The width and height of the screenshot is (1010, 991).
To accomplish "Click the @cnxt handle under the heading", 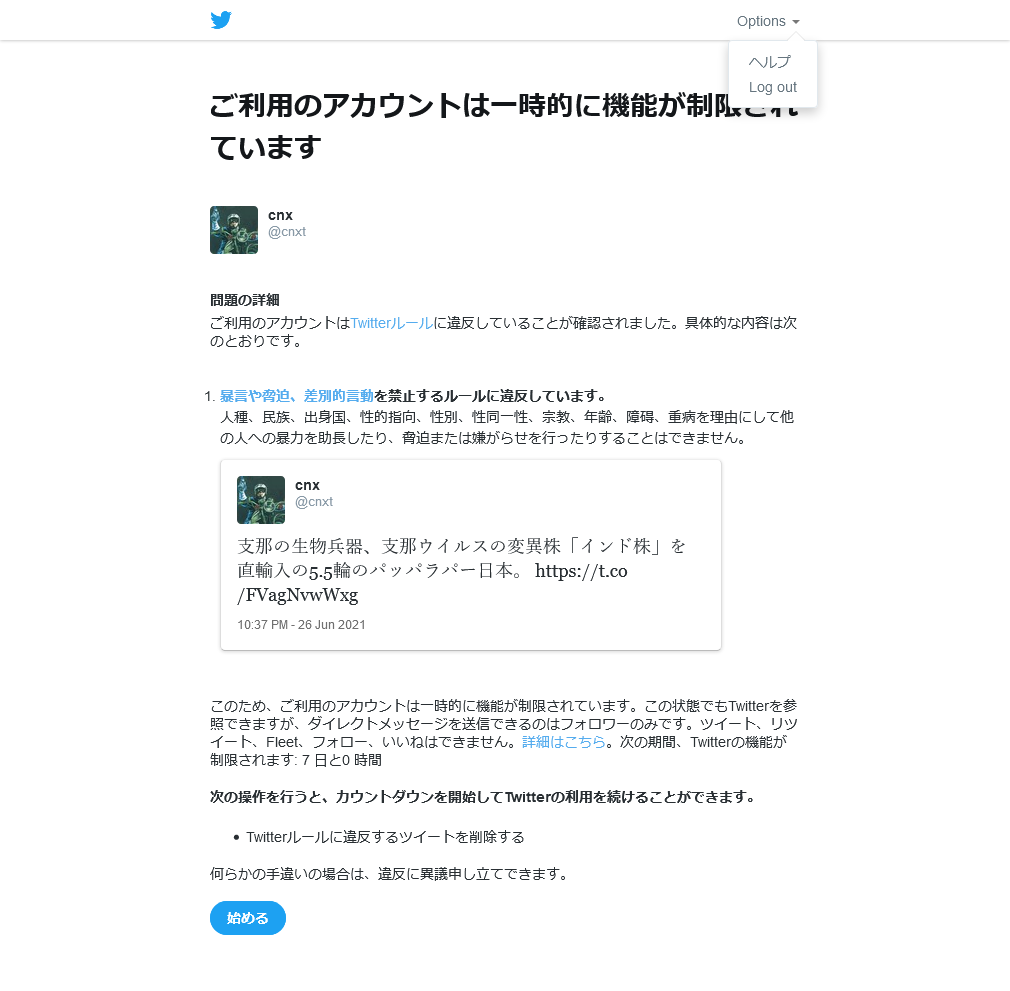I will click(287, 232).
